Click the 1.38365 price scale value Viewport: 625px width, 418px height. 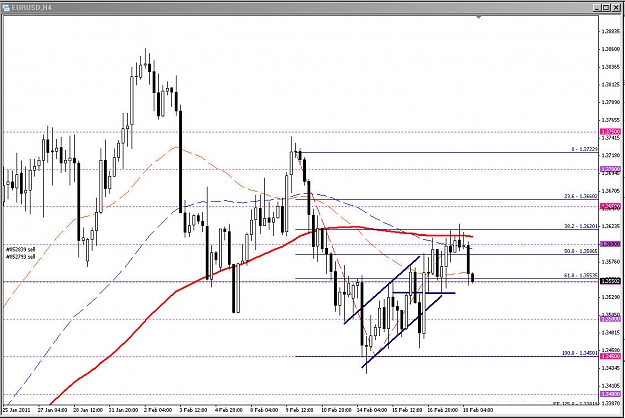point(611,67)
